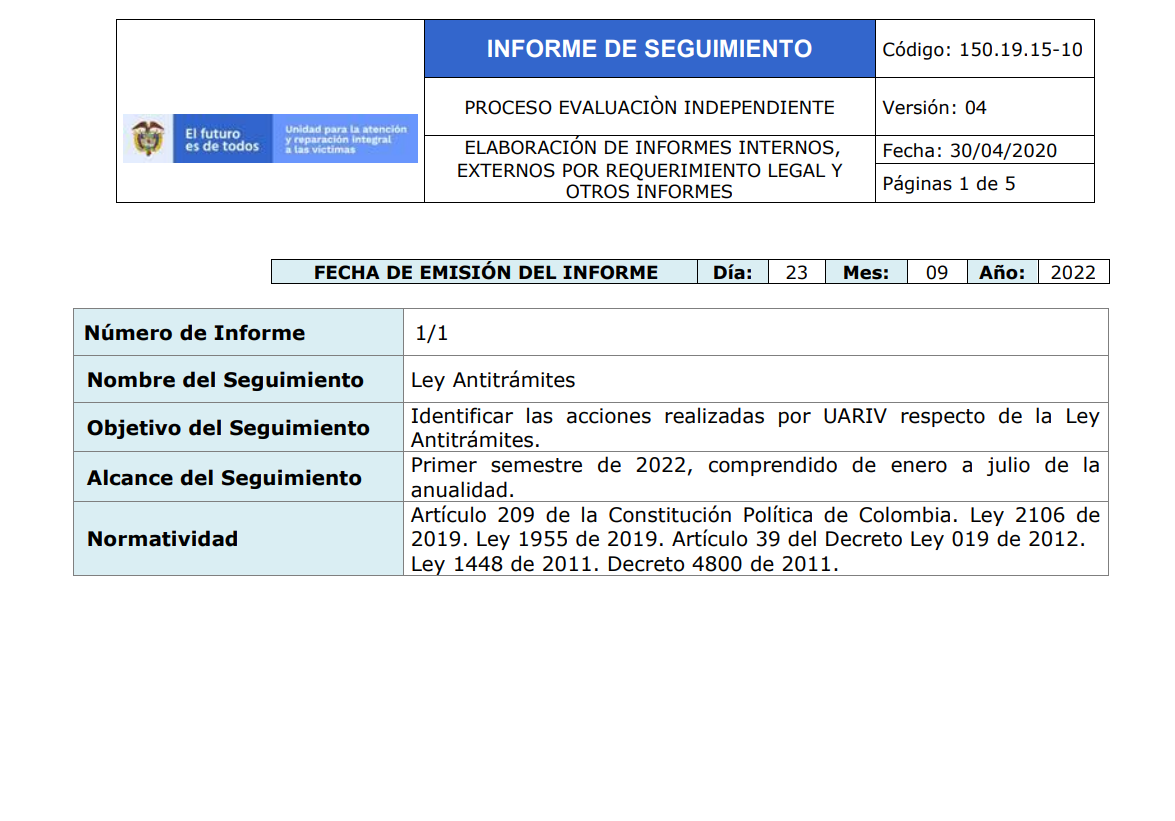Click the 'Año:' label
Viewport: 1175px width, 821px height.
(x=1002, y=273)
